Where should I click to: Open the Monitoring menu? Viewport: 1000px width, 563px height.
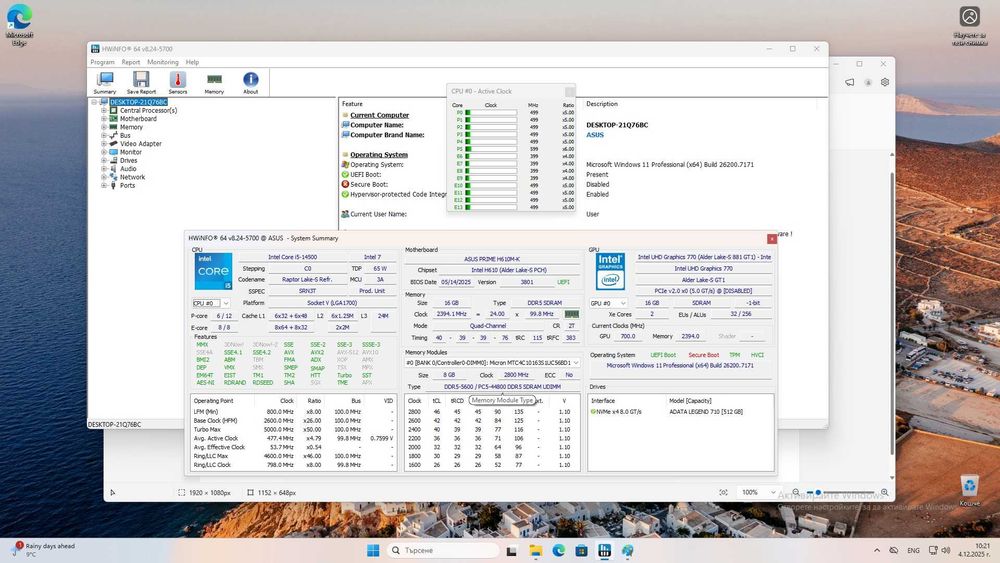coord(163,62)
